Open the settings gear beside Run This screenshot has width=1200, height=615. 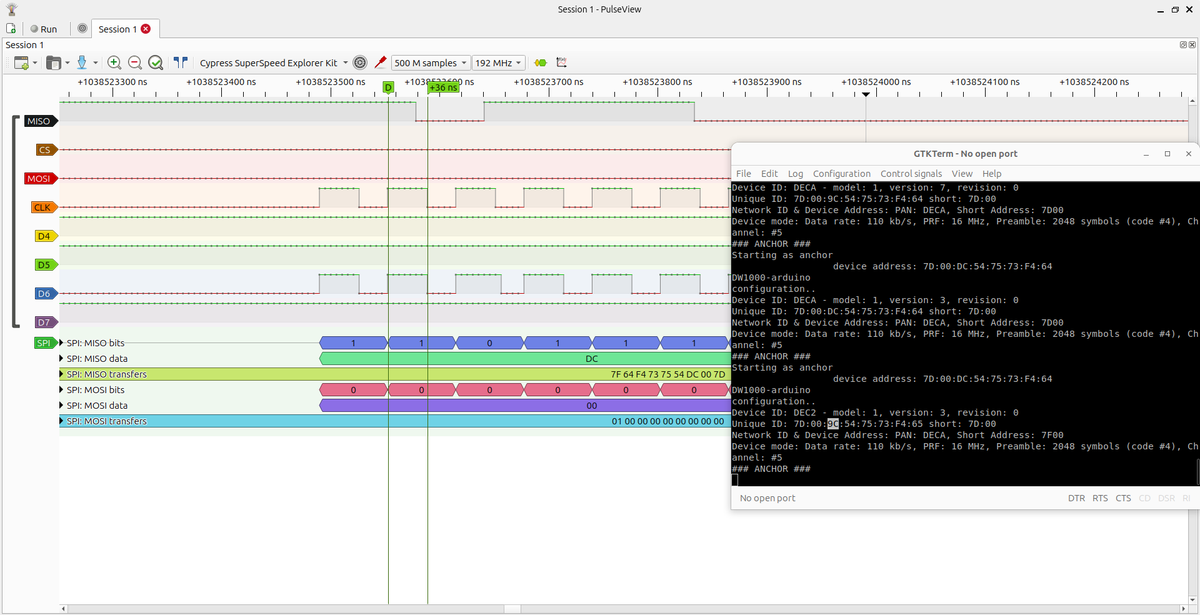(82, 29)
